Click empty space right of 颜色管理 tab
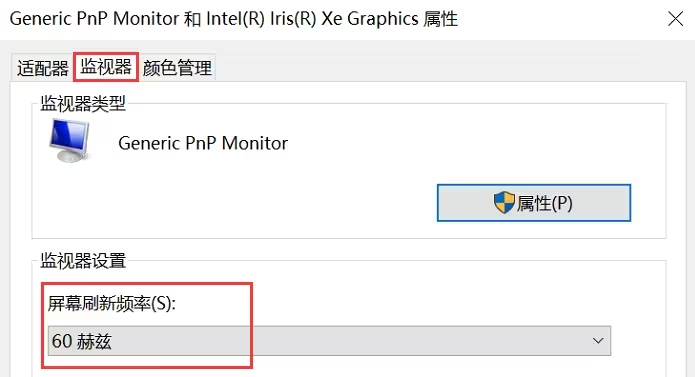The height and width of the screenshot is (377, 695). [443, 67]
